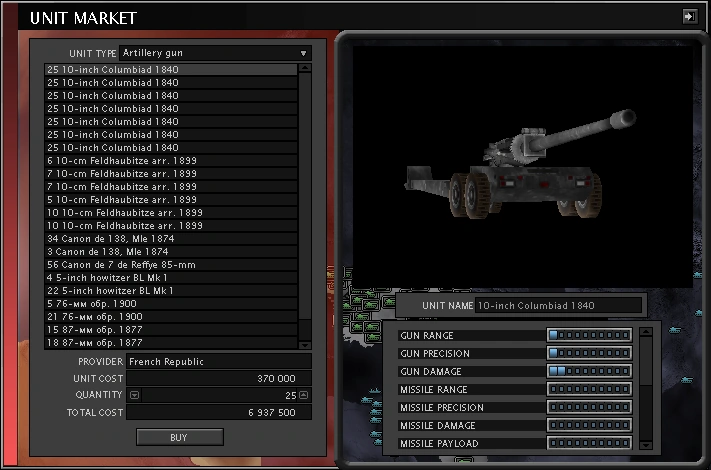Viewport: 711px width, 470px height.
Task: Decrease quantity with the down arrow
Action: pyautogui.click(x=135, y=395)
